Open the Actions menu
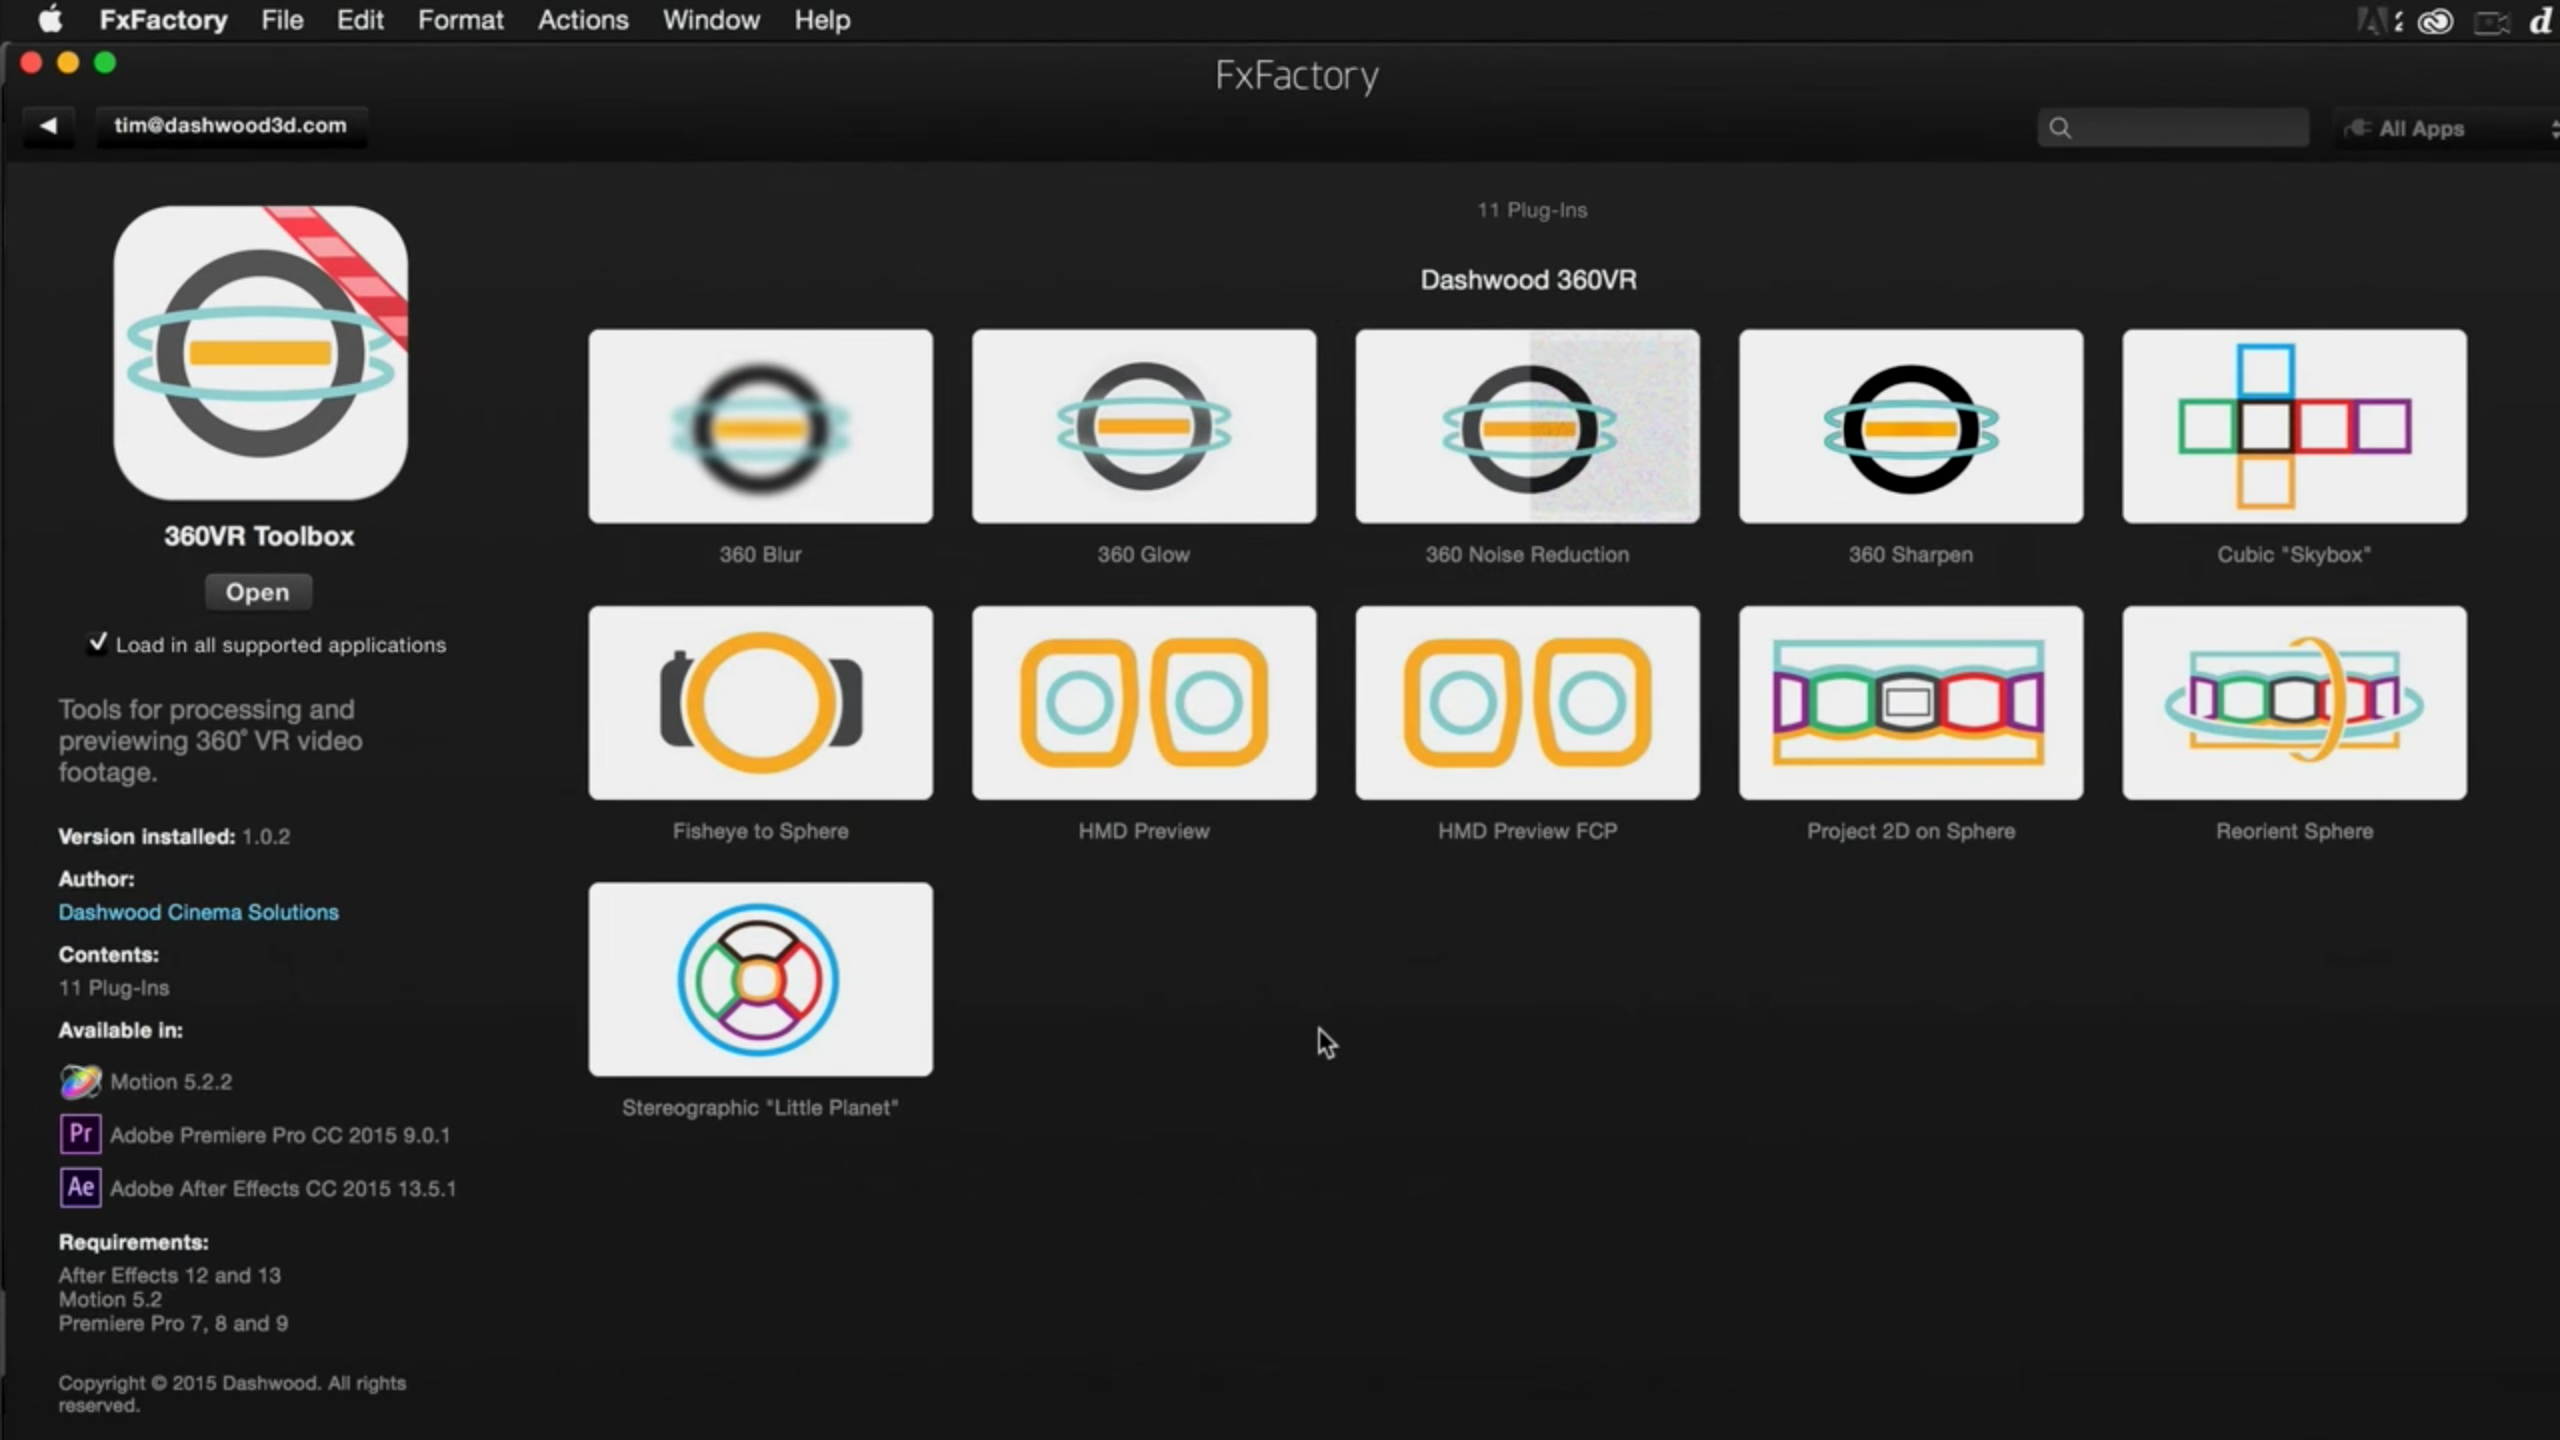The width and height of the screenshot is (2560, 1440). point(583,20)
